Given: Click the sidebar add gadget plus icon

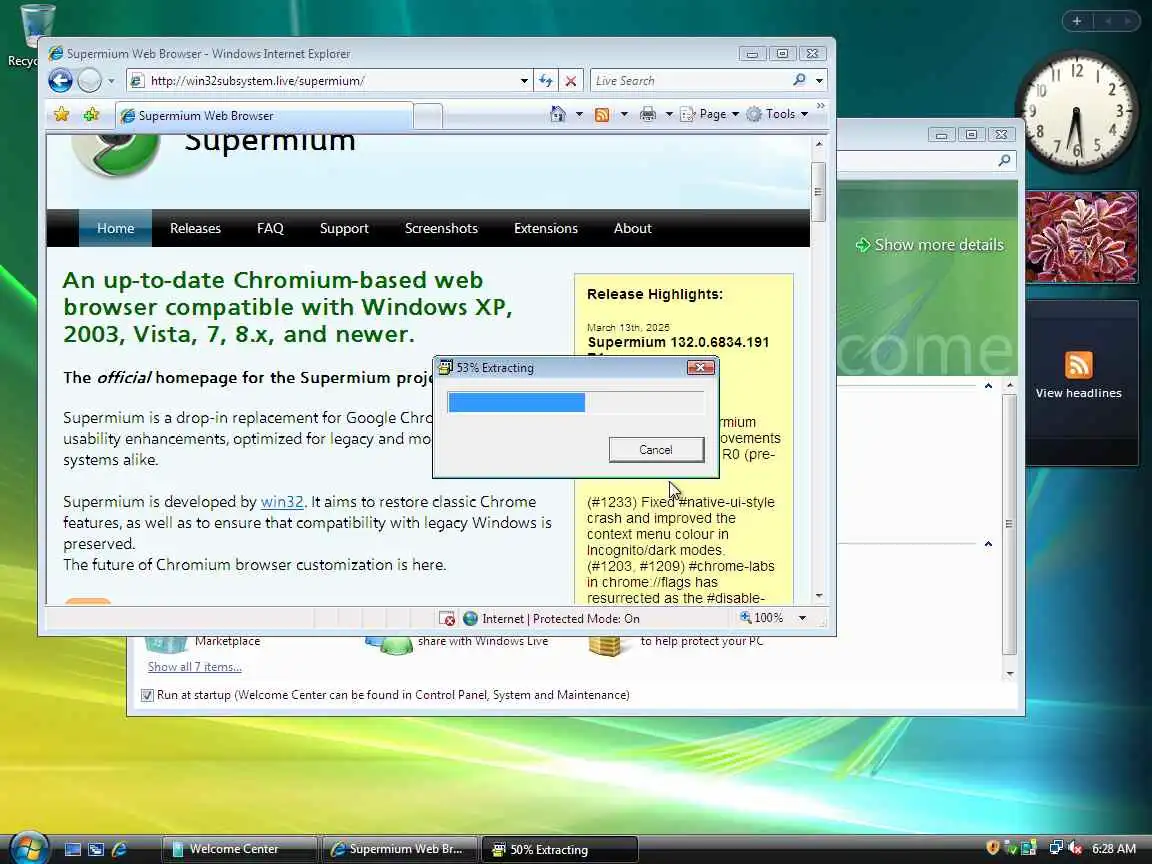Looking at the screenshot, I should coord(1077,21).
